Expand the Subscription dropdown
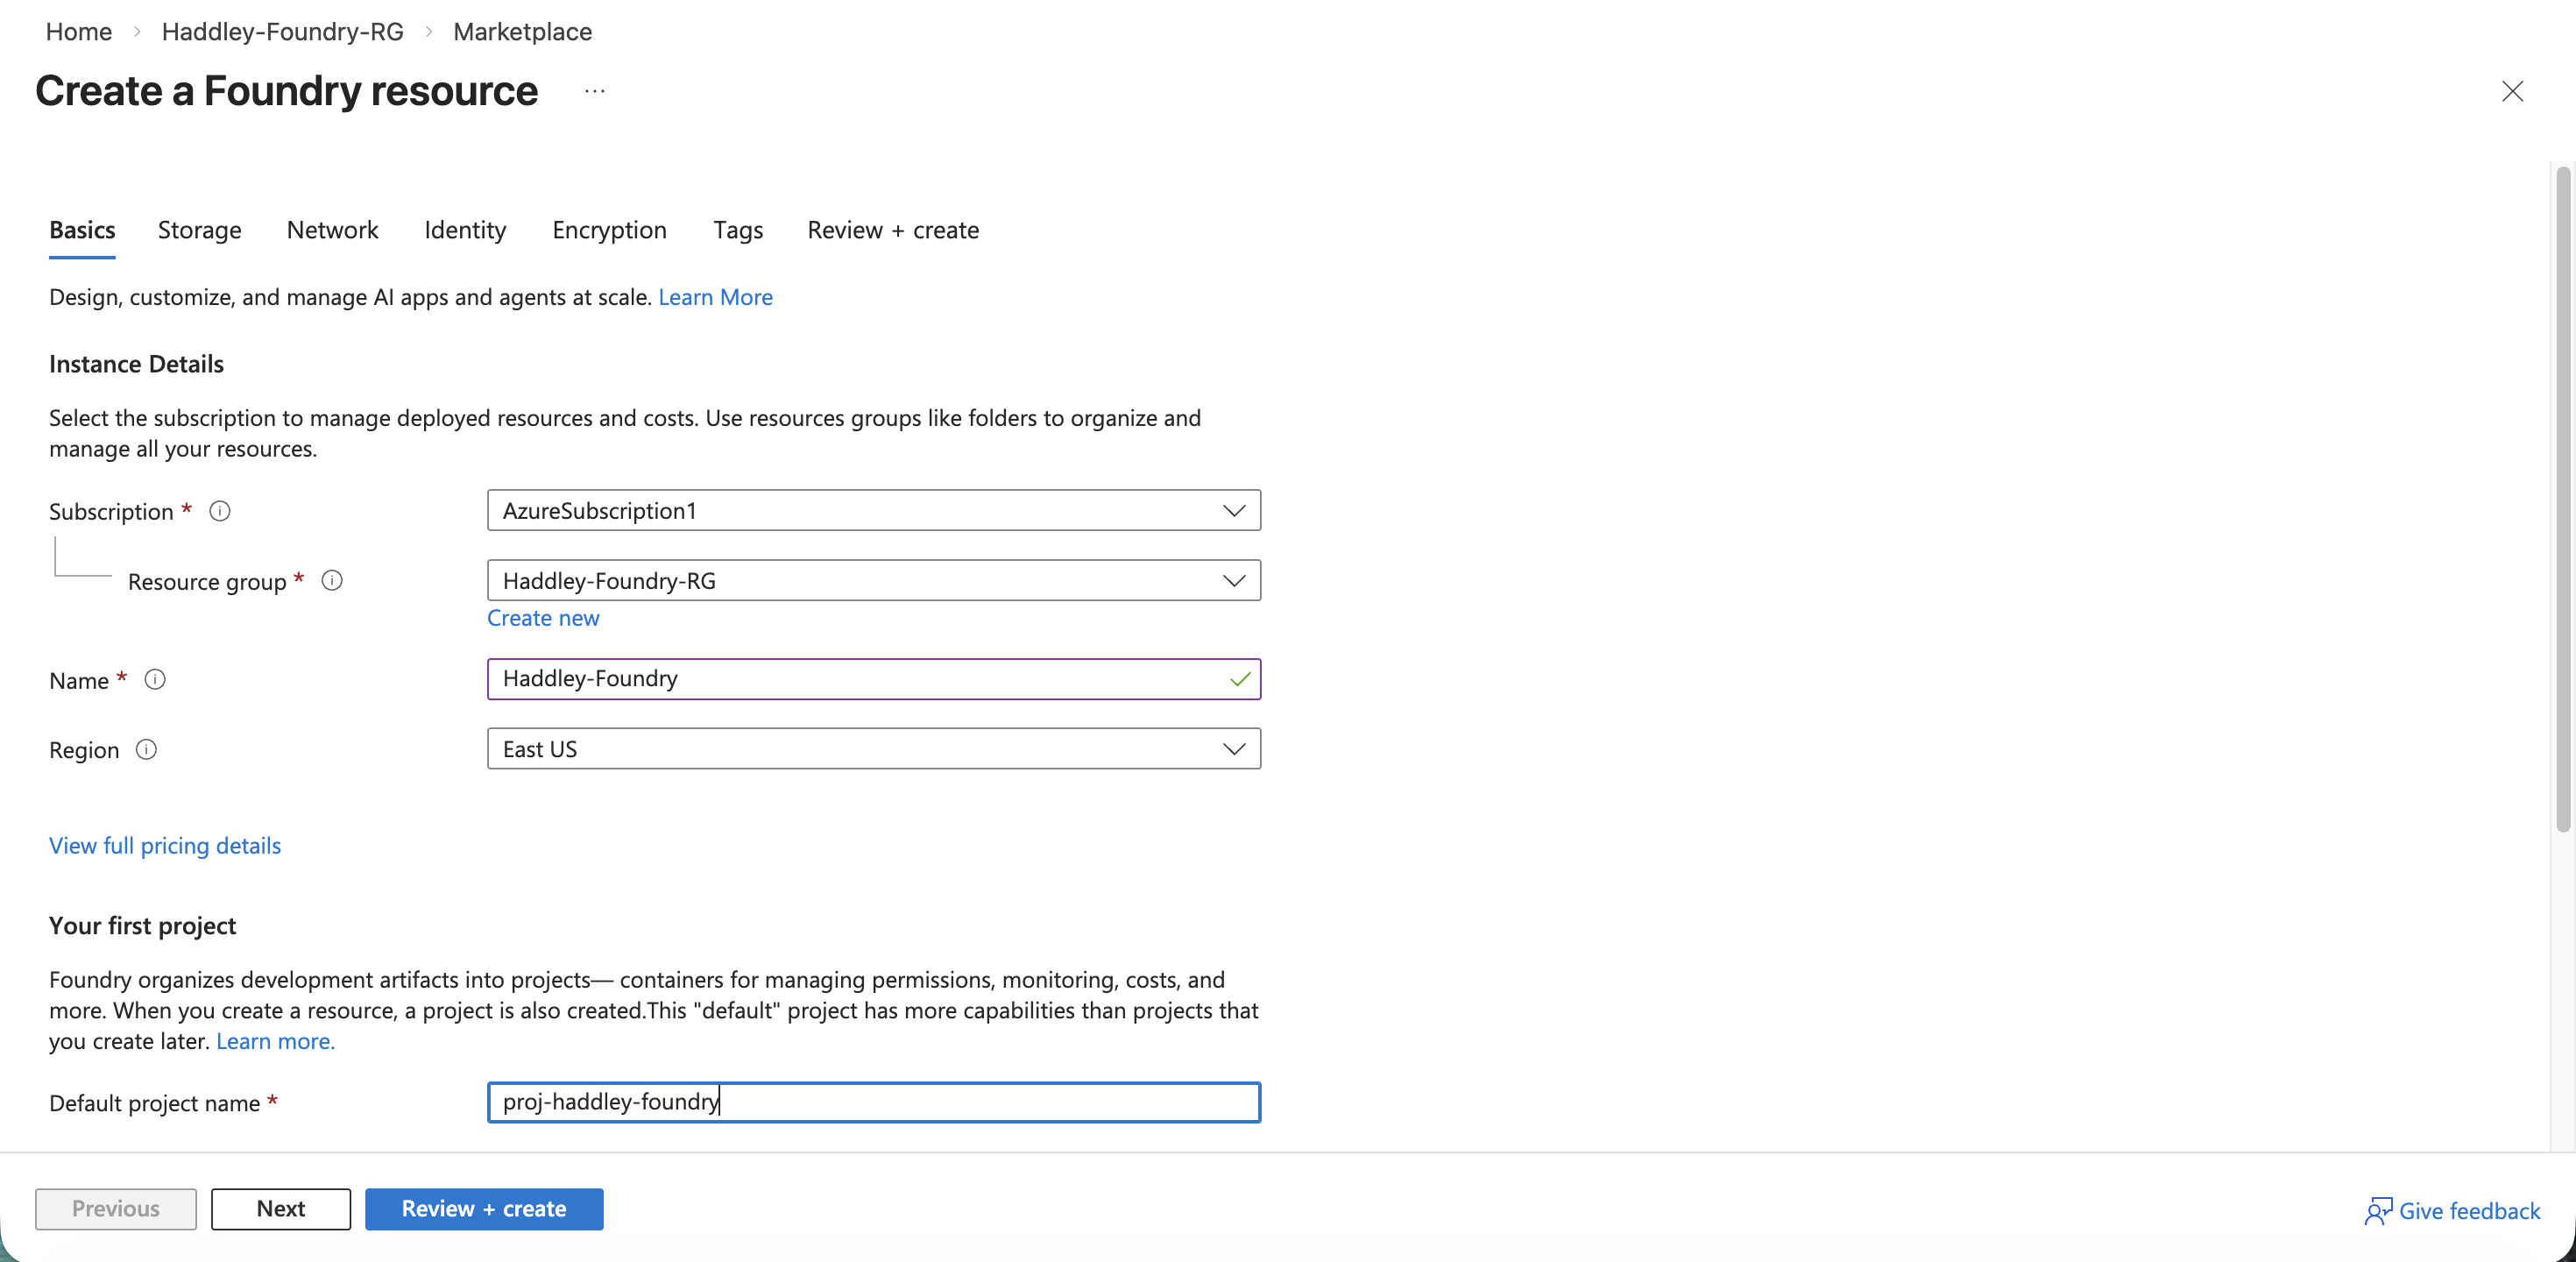Image resolution: width=2576 pixels, height=1262 pixels. tap(873, 510)
